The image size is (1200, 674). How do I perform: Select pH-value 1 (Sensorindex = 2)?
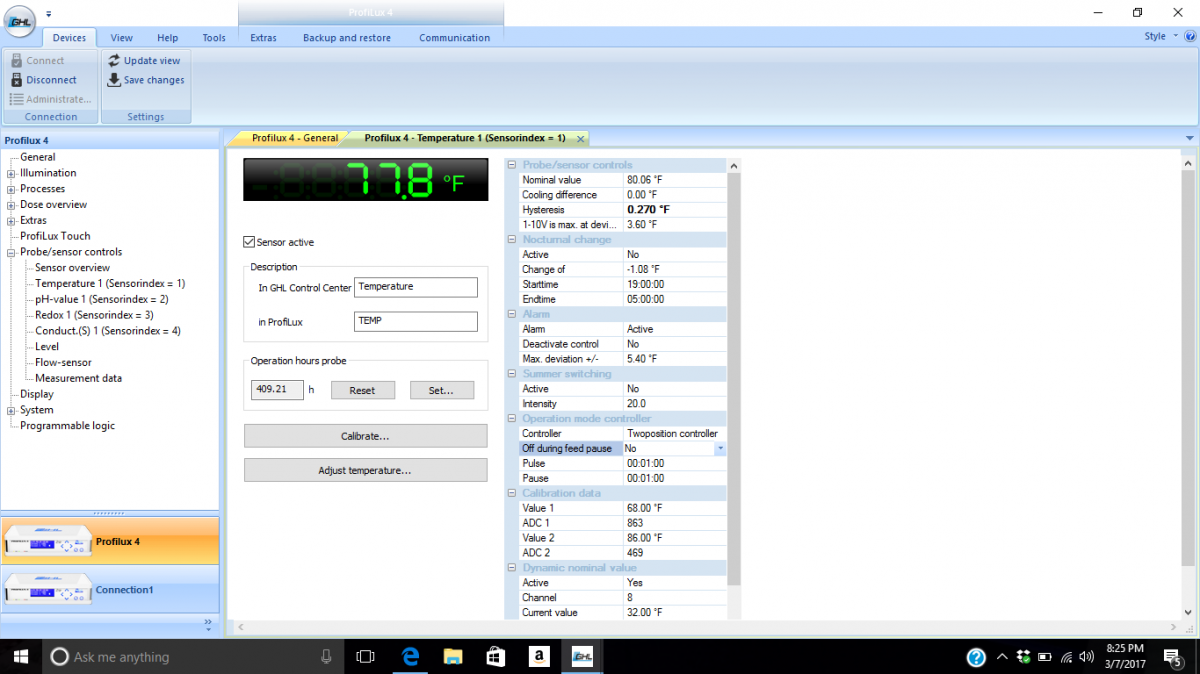(101, 299)
